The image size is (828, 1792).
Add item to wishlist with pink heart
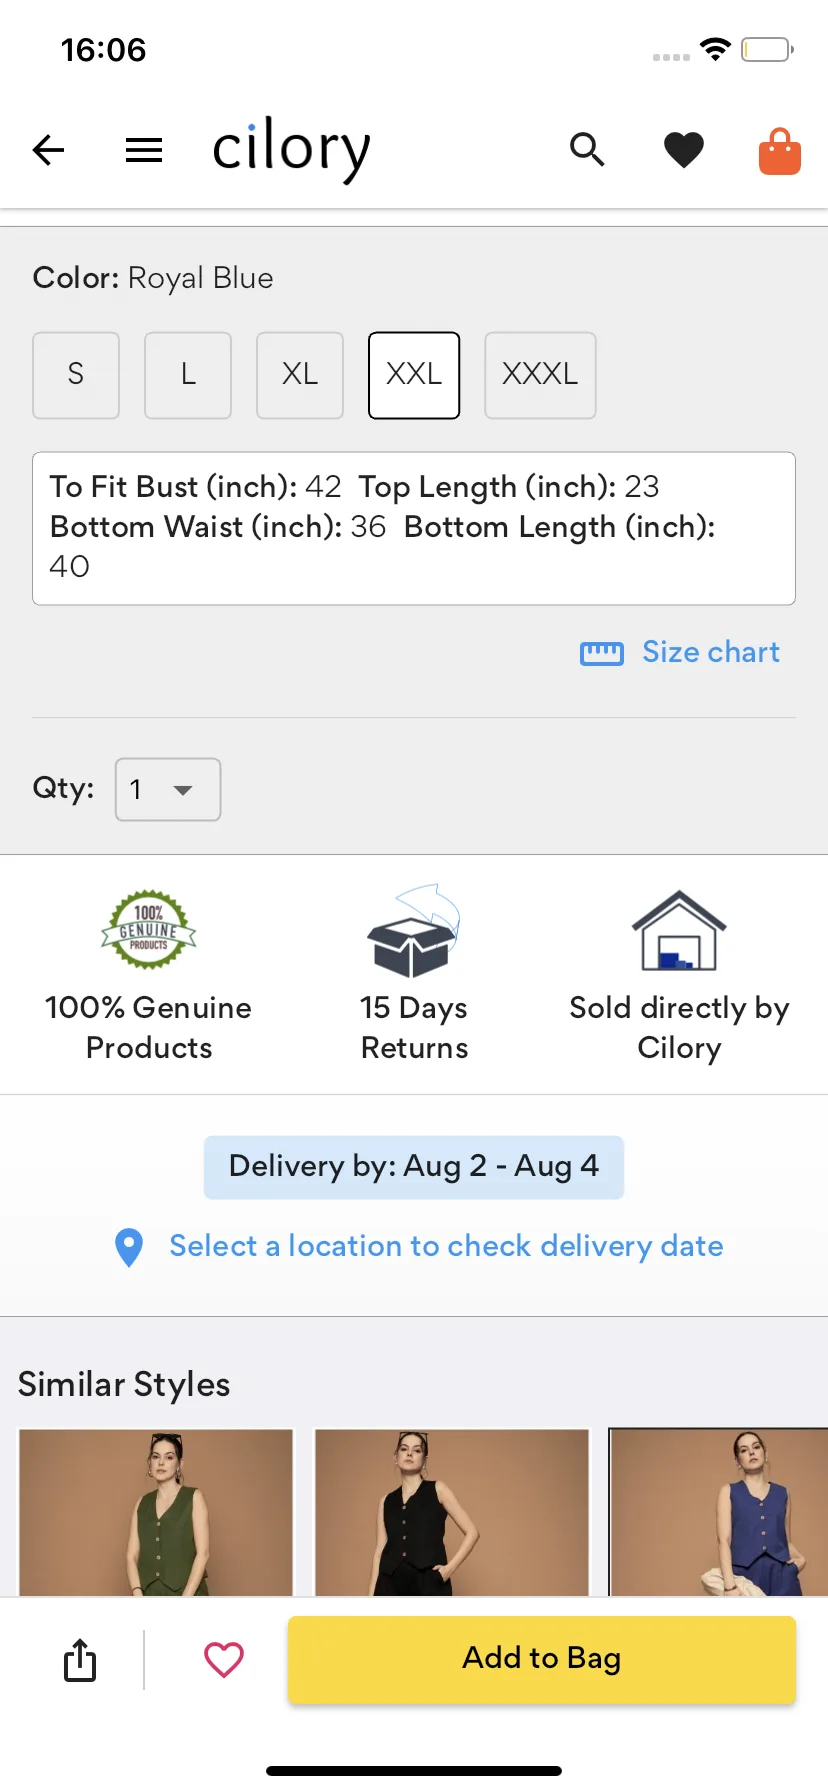tap(224, 1660)
